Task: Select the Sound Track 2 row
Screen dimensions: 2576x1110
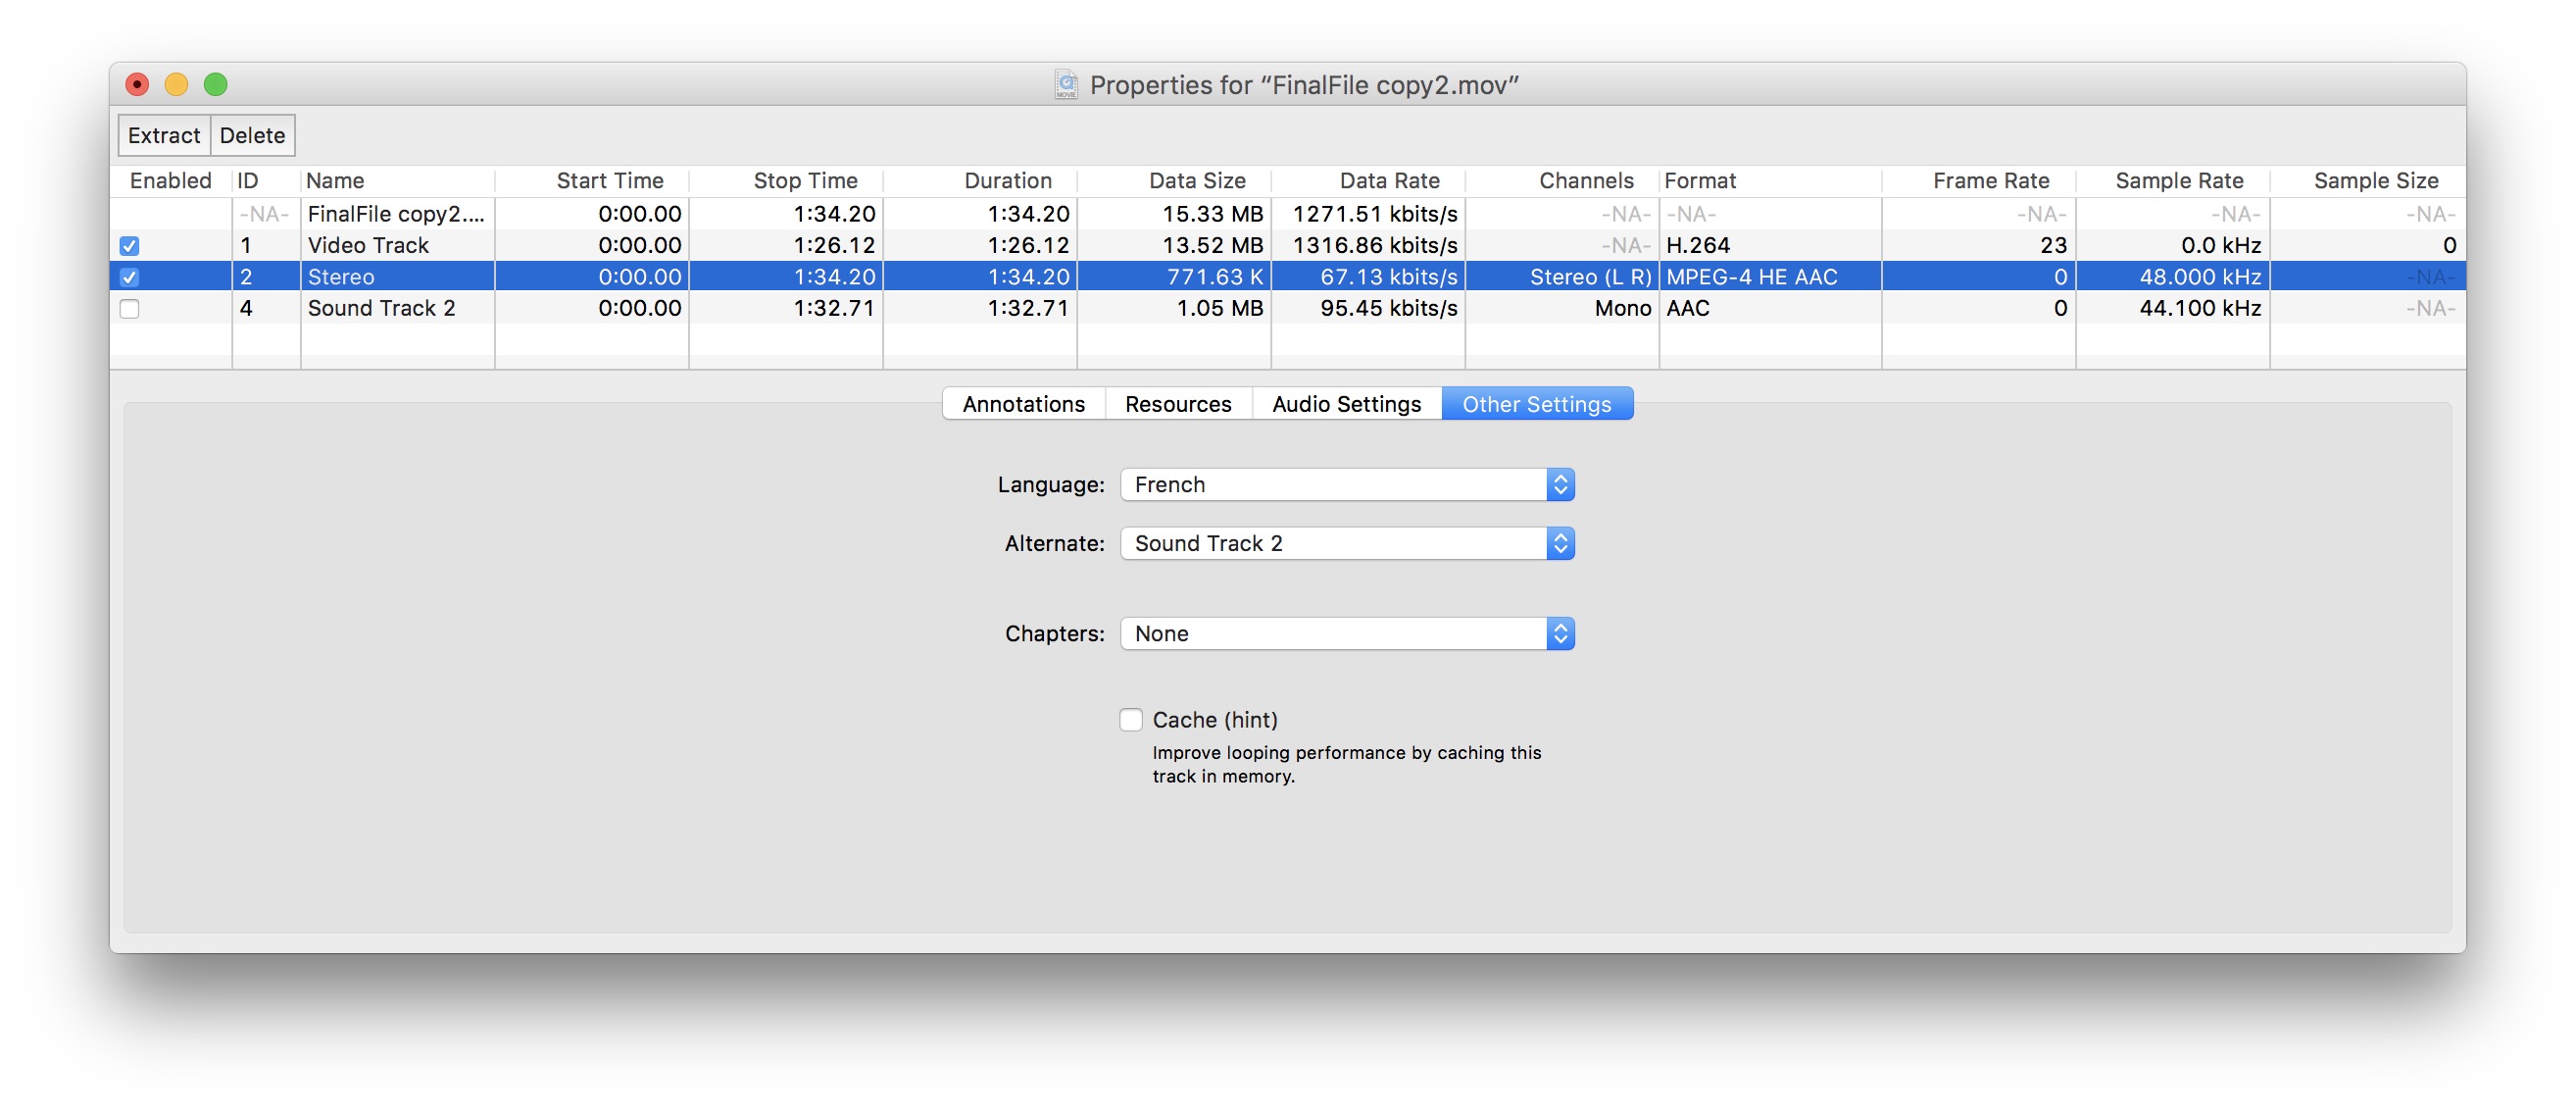Action: click(x=380, y=309)
